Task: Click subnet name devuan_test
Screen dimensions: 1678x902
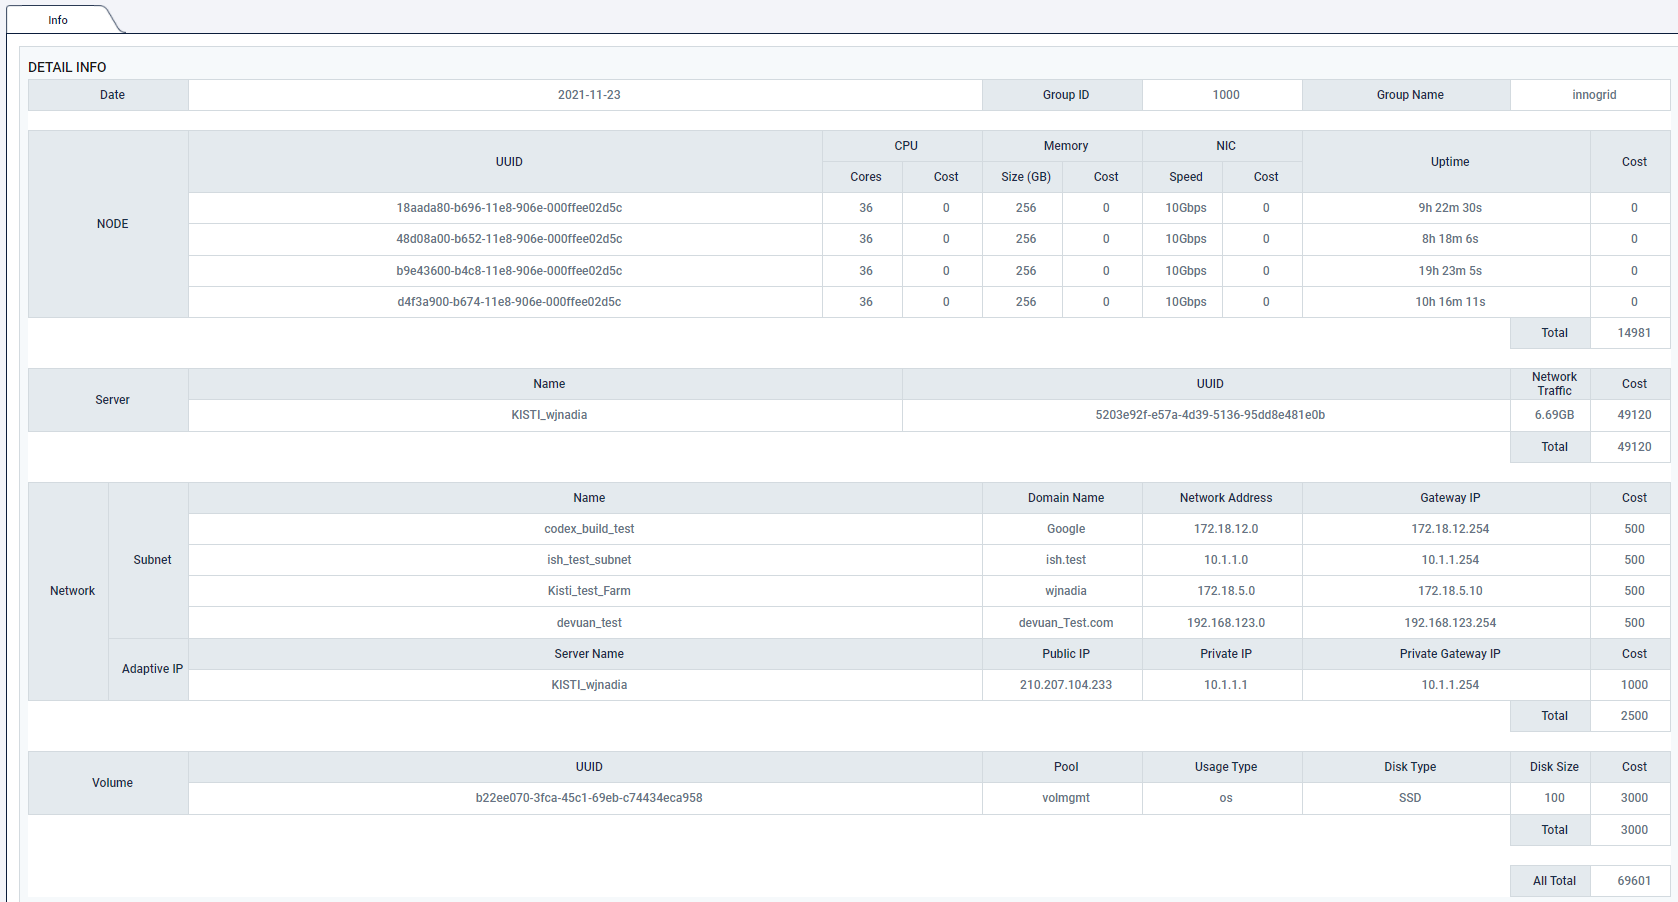Action: point(589,623)
